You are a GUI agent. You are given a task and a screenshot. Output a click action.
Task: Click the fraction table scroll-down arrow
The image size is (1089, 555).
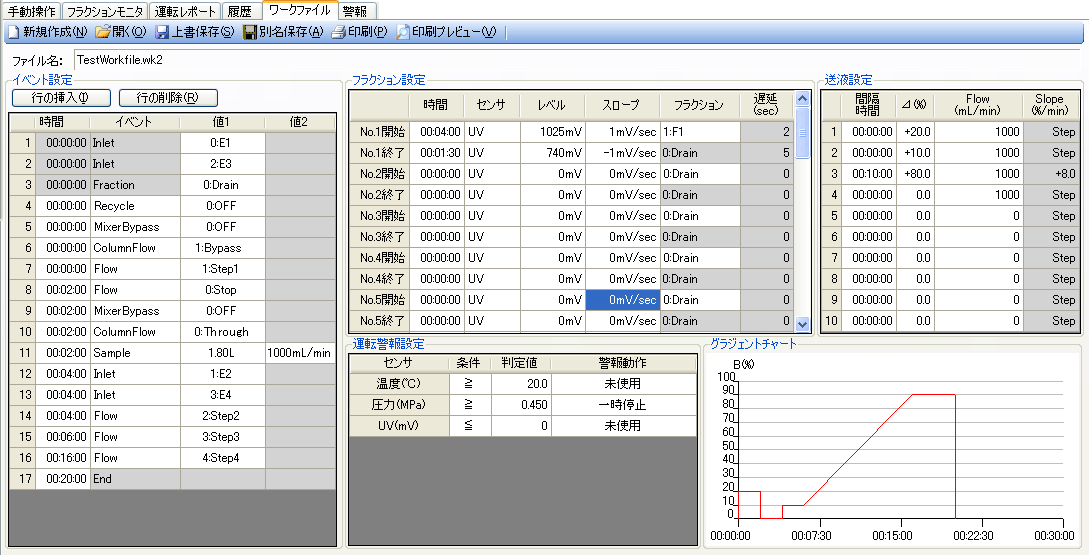point(803,324)
